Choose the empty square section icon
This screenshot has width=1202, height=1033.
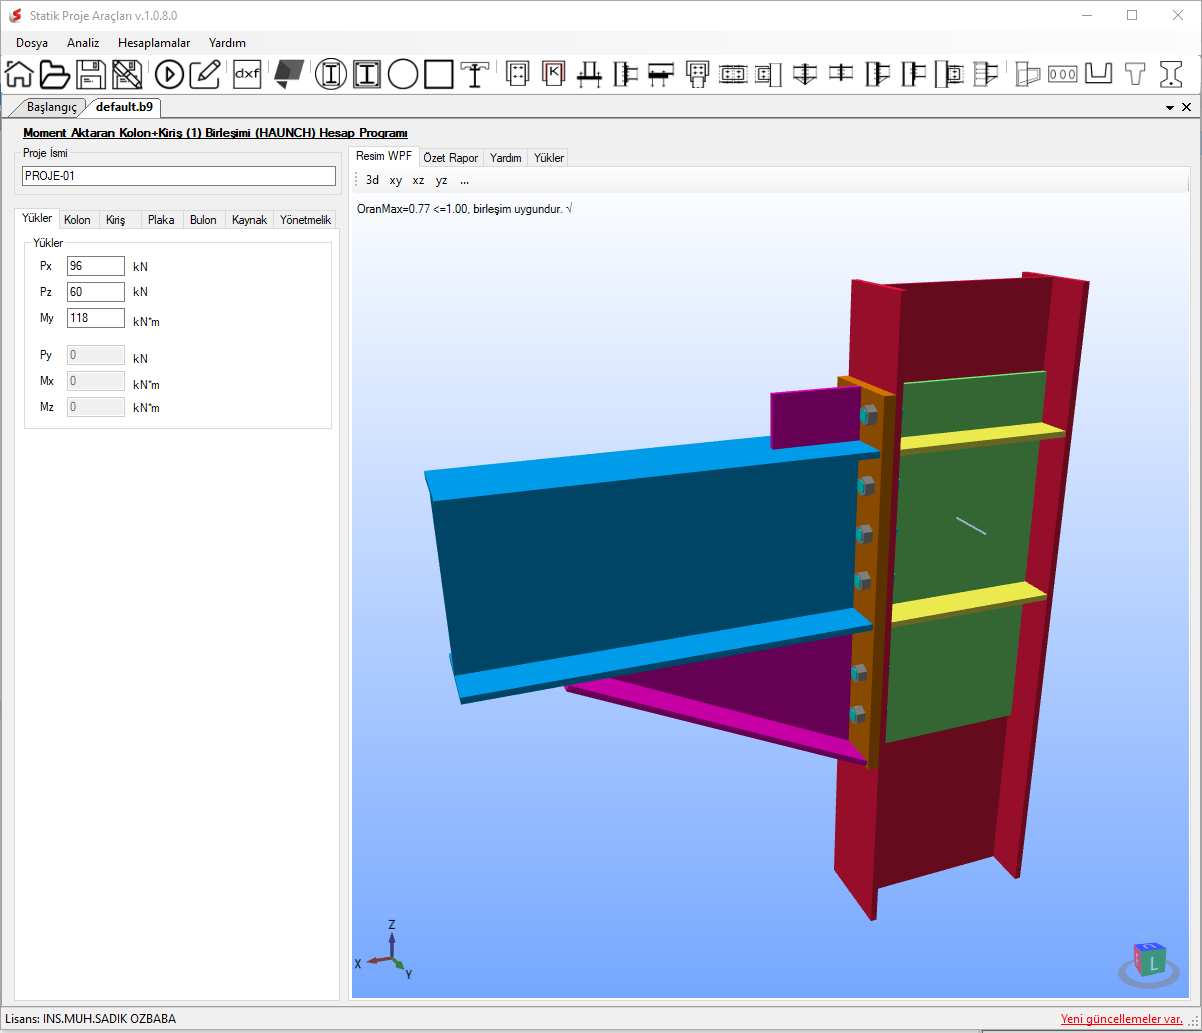click(x=439, y=74)
